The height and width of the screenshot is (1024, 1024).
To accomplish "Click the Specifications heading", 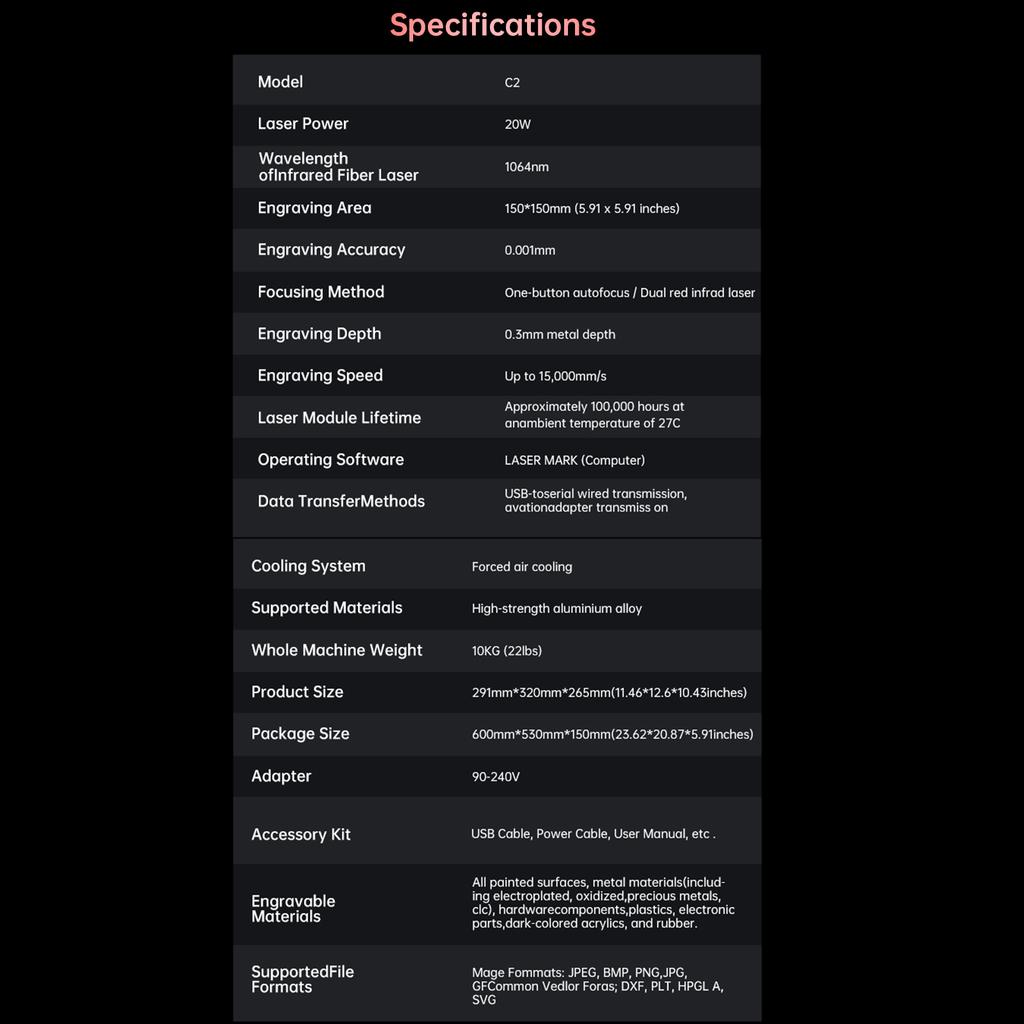I will pyautogui.click(x=492, y=25).
